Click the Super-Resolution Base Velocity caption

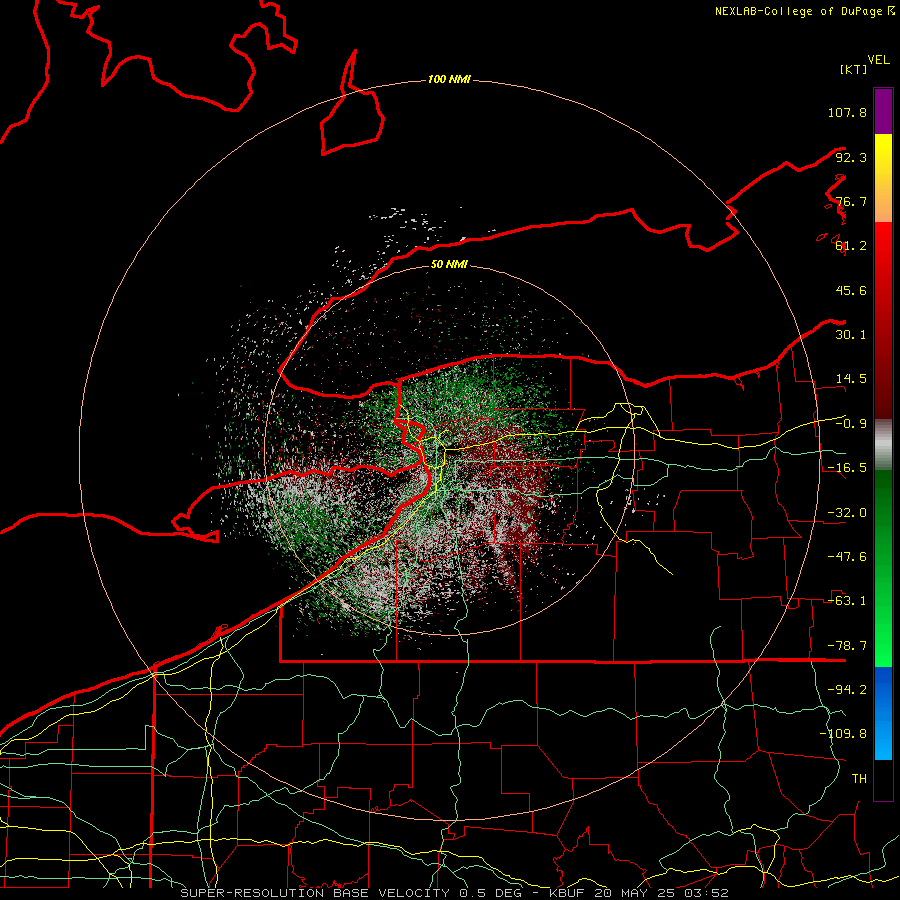[x=455, y=893]
